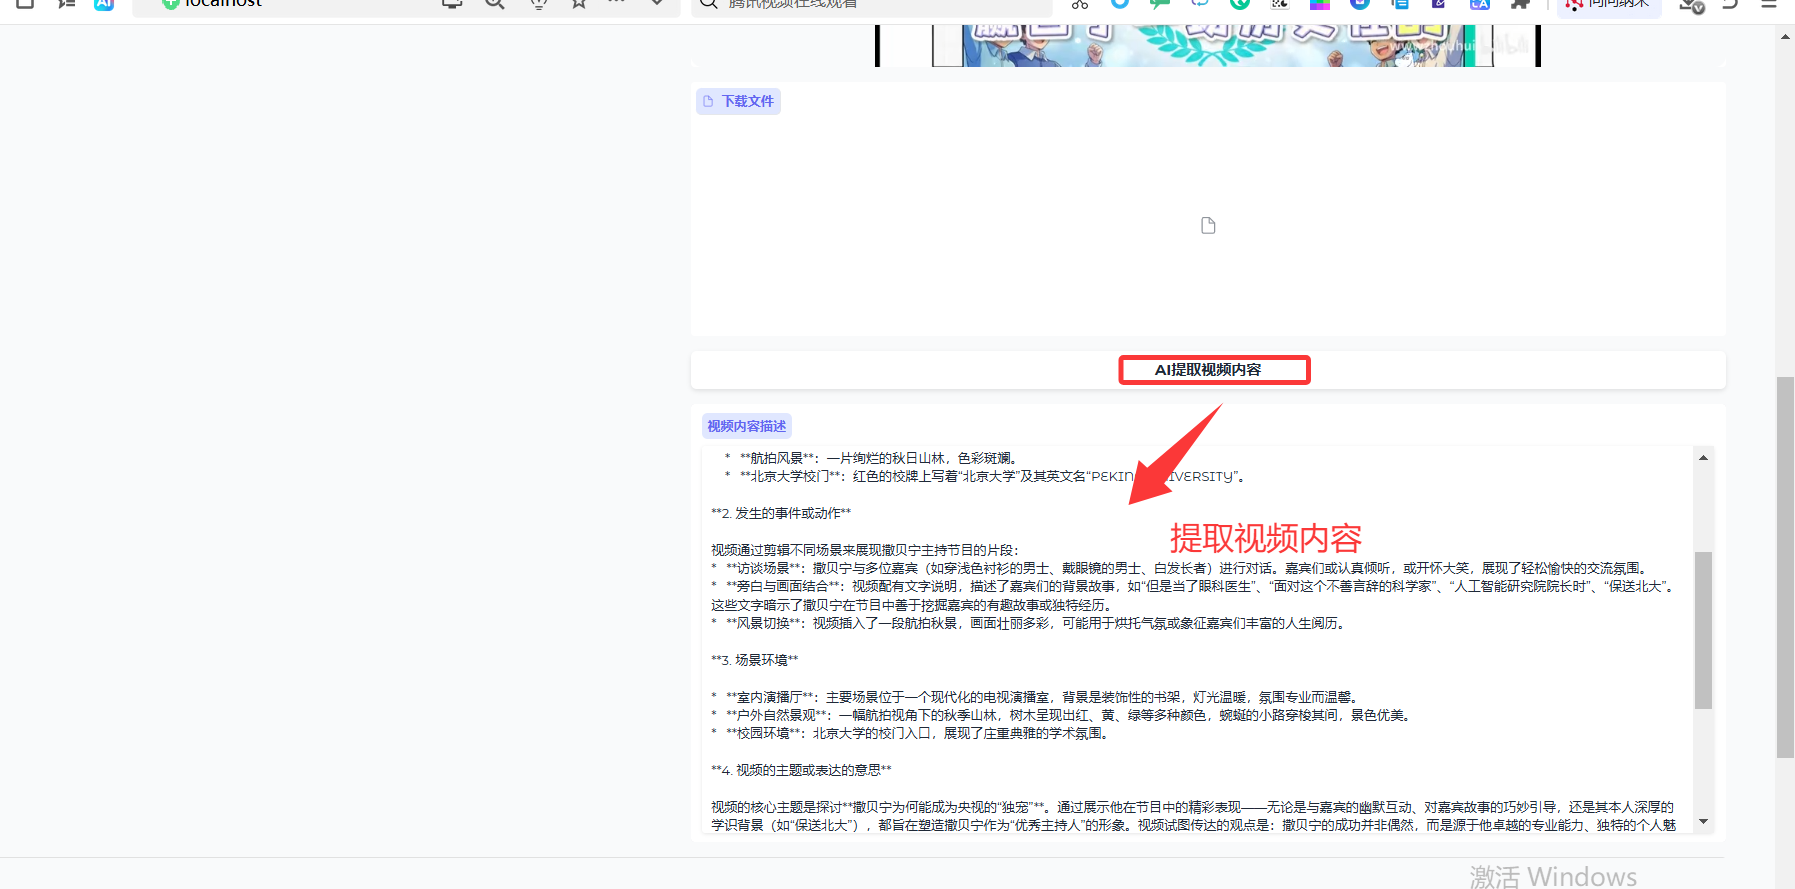Image resolution: width=1795 pixels, height=889 pixels.
Task: Click the bookmark star in the address bar
Action: tap(578, 3)
